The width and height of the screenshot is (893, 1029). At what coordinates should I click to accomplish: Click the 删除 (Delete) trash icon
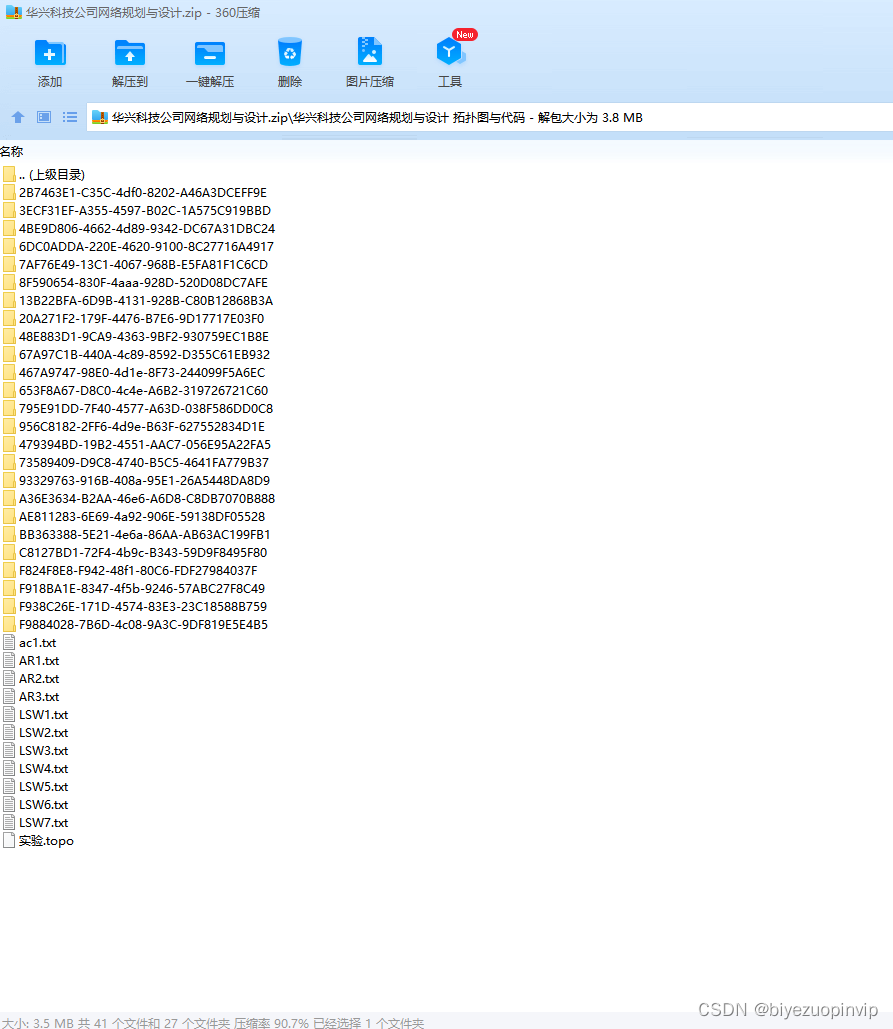(x=289, y=52)
